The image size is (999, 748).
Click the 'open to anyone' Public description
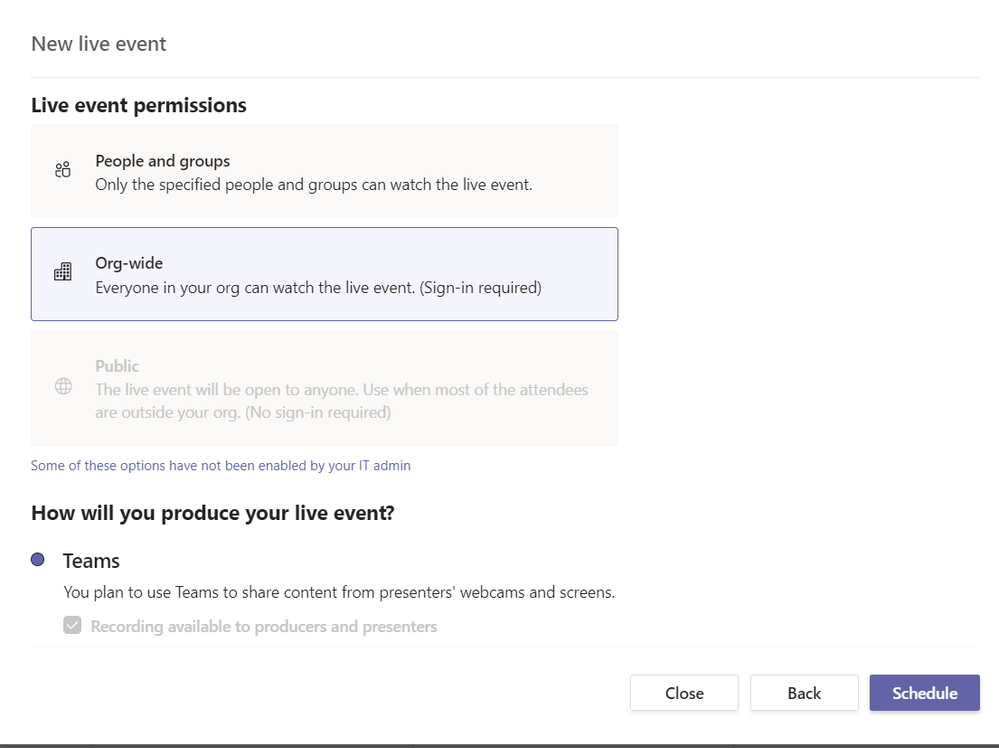tap(341, 400)
